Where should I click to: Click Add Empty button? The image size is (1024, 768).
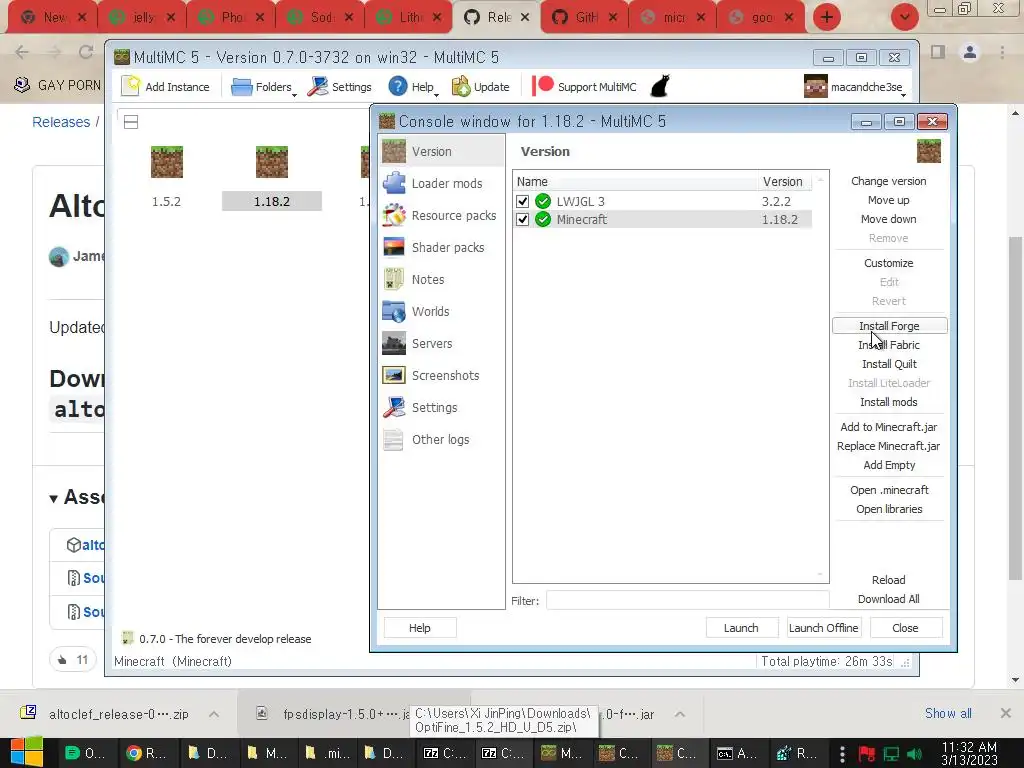[889, 465]
